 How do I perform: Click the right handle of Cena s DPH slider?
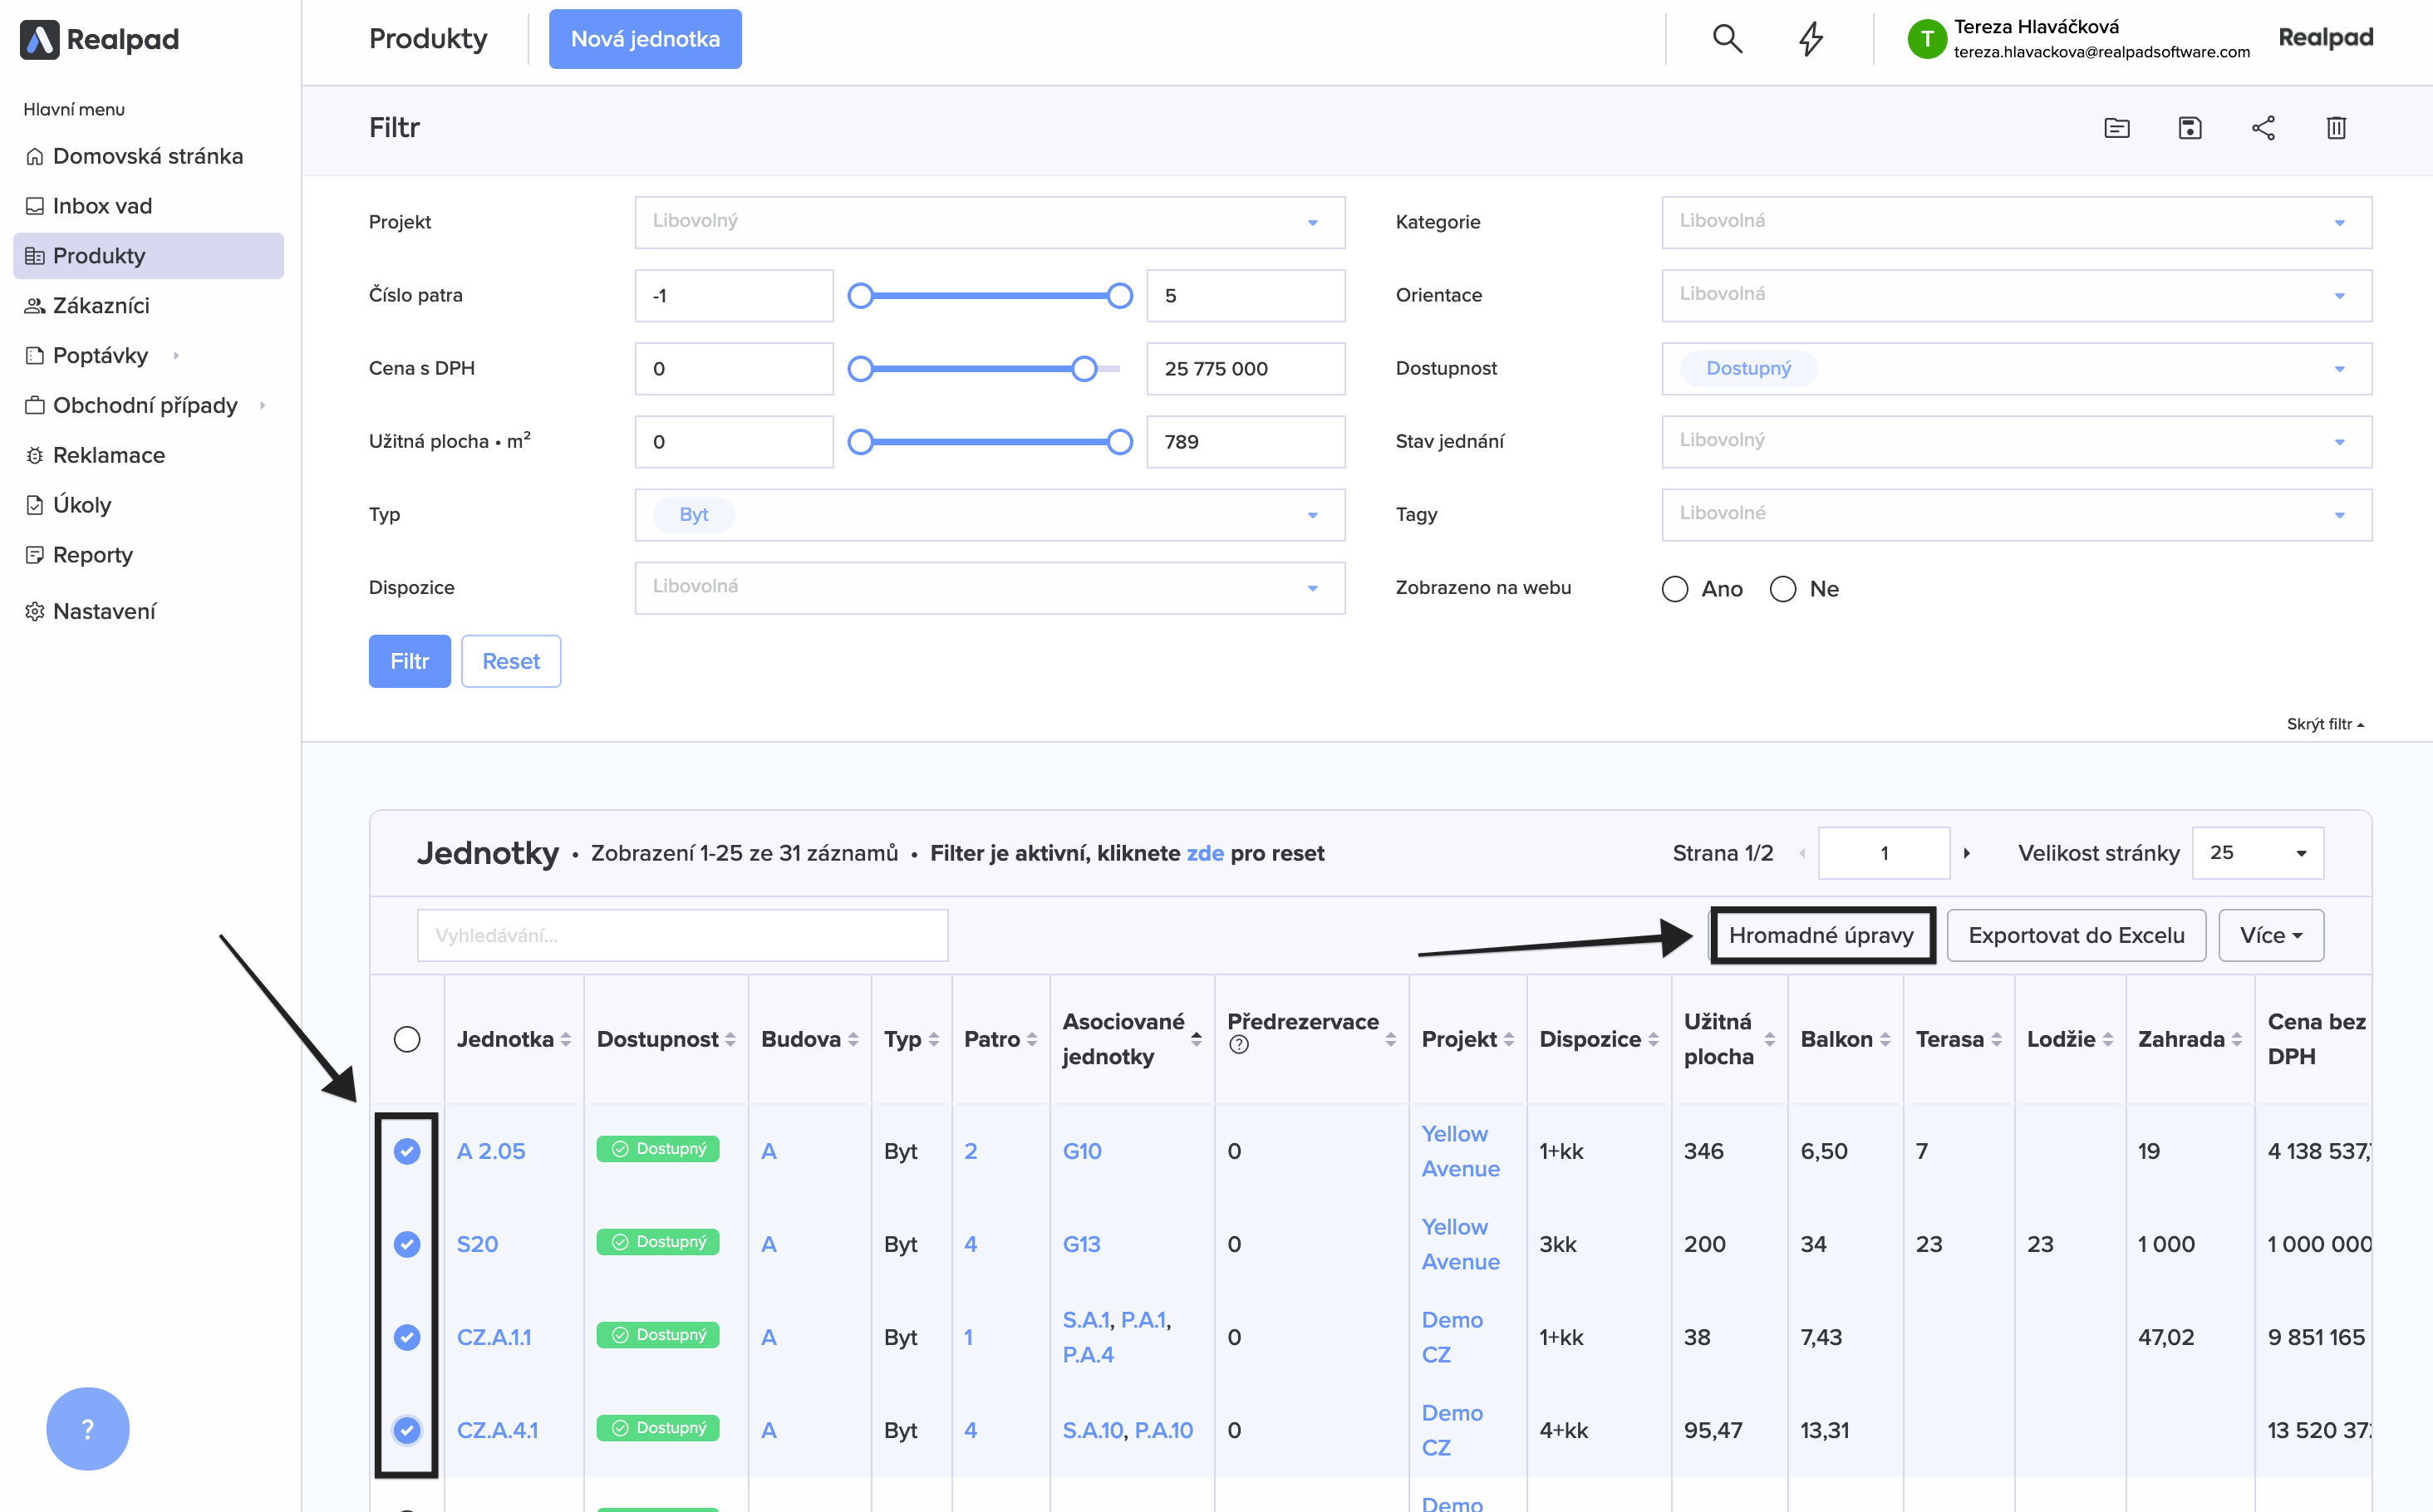(x=1084, y=369)
